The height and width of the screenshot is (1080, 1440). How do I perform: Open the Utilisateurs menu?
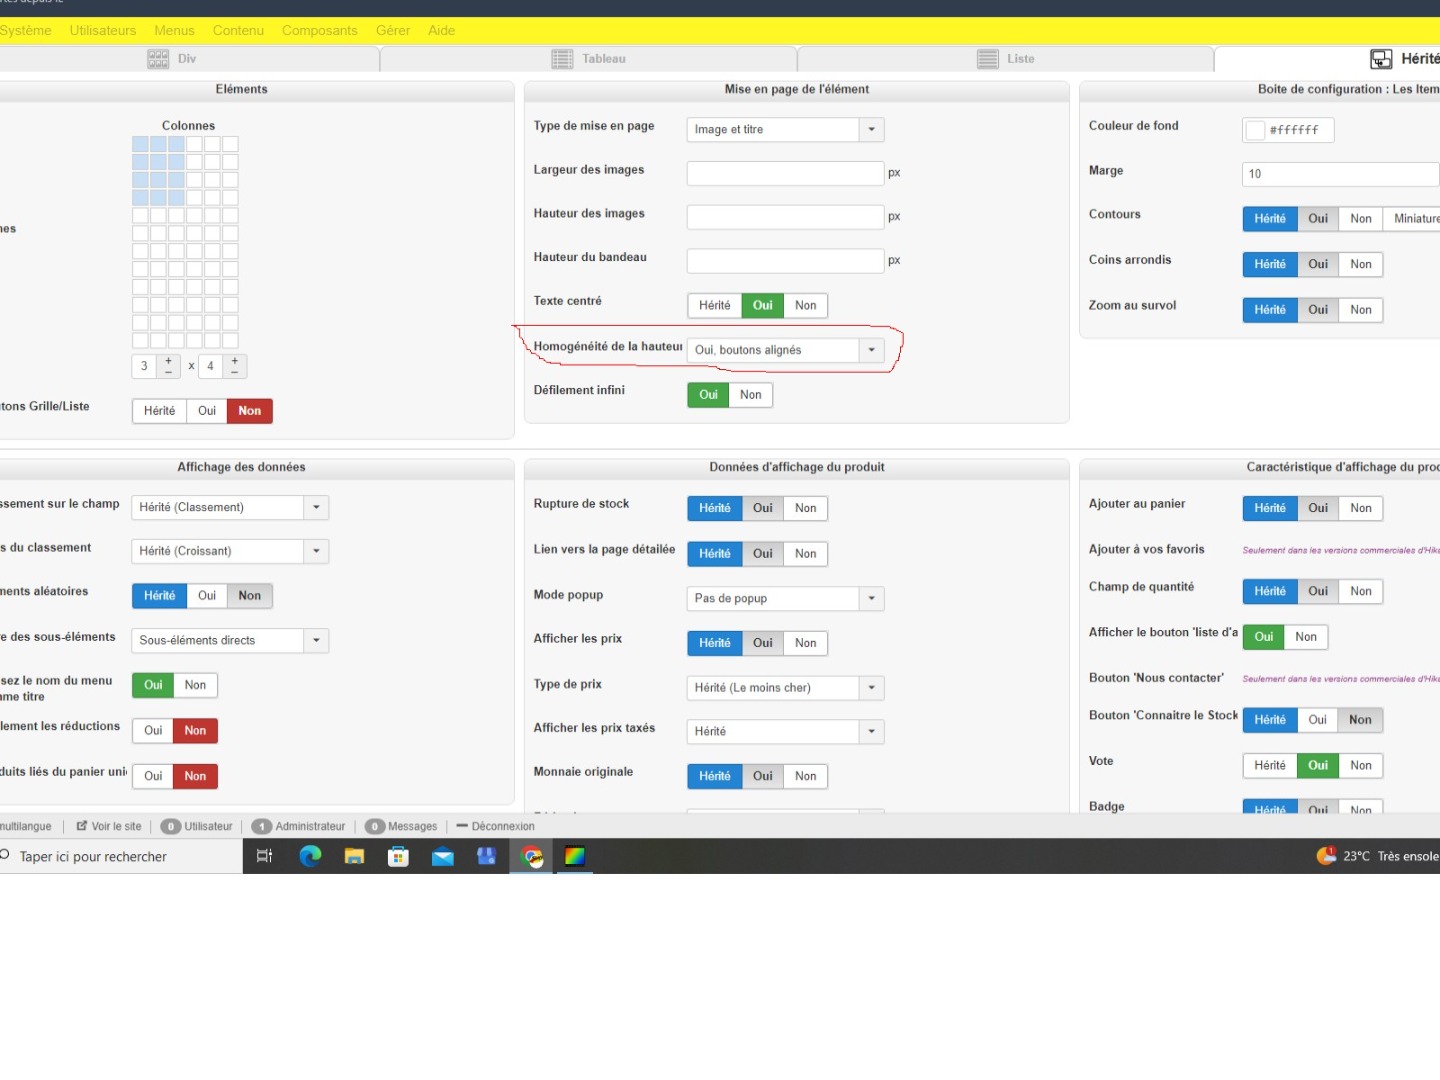(103, 30)
